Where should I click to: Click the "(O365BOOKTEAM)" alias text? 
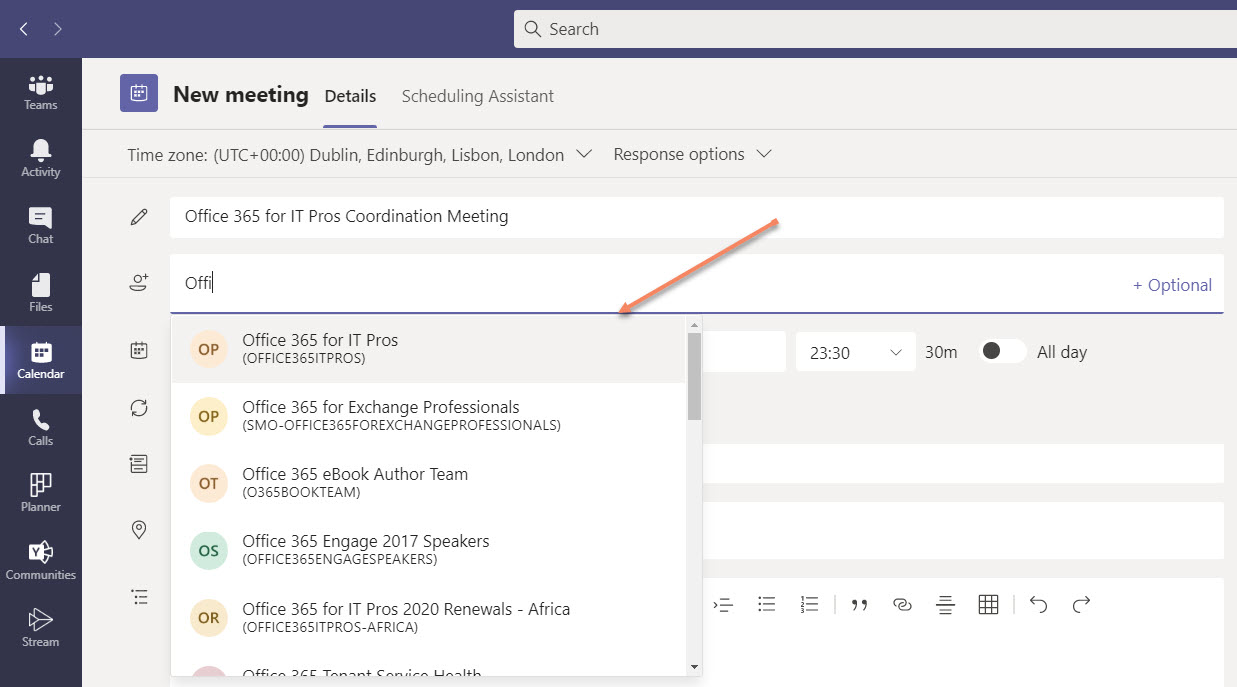pos(301,493)
